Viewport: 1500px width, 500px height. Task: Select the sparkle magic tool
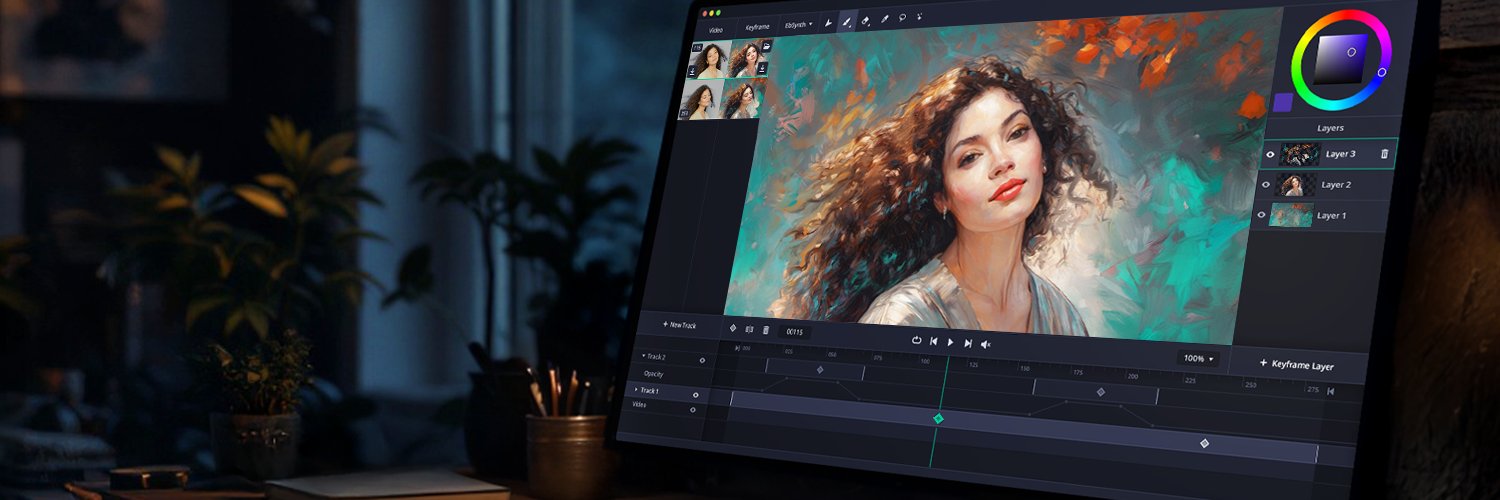[919, 16]
